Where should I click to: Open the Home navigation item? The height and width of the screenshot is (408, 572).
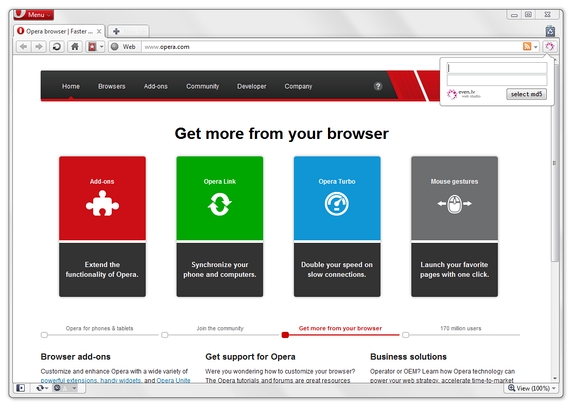click(x=71, y=86)
